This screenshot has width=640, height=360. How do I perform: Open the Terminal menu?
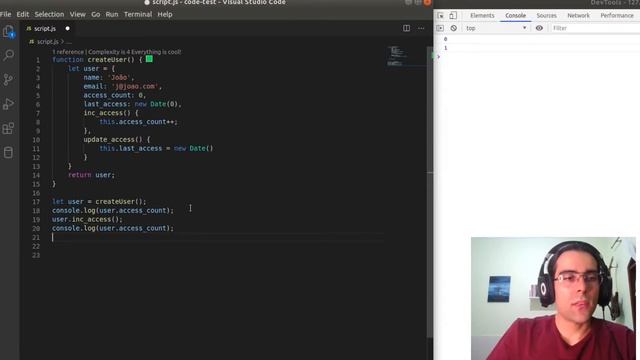coord(138,14)
